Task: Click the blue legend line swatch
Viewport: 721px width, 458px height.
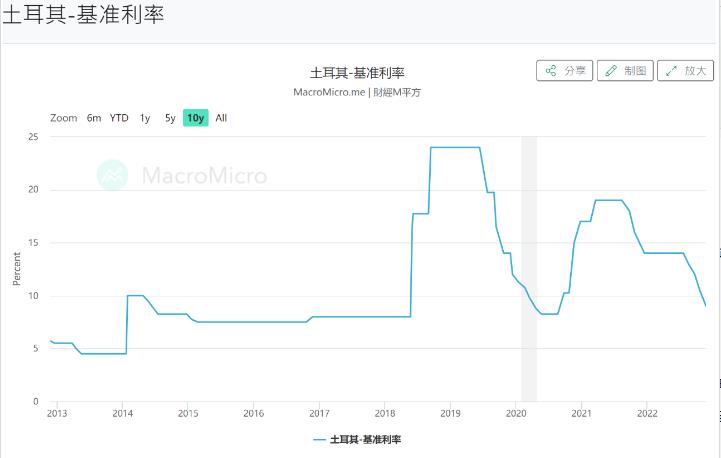Action: coord(320,440)
